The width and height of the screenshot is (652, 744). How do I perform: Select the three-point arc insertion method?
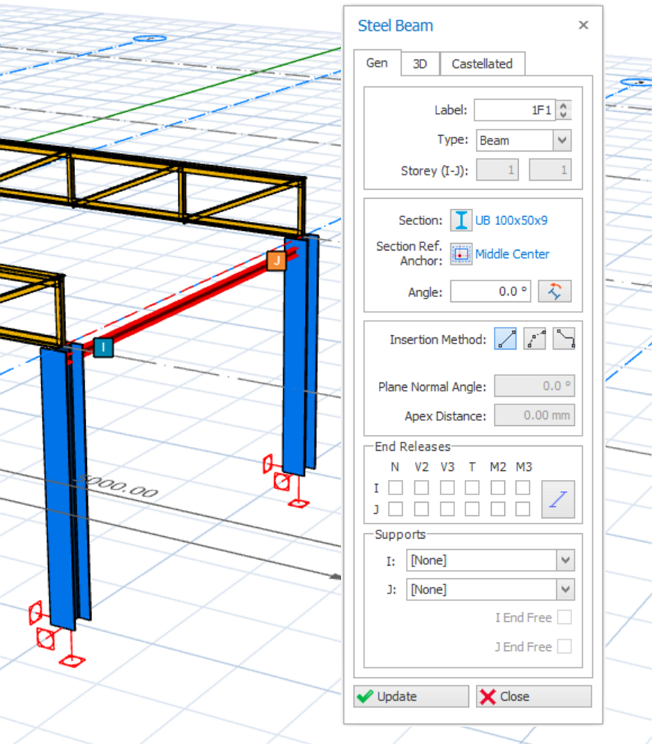[x=535, y=339]
